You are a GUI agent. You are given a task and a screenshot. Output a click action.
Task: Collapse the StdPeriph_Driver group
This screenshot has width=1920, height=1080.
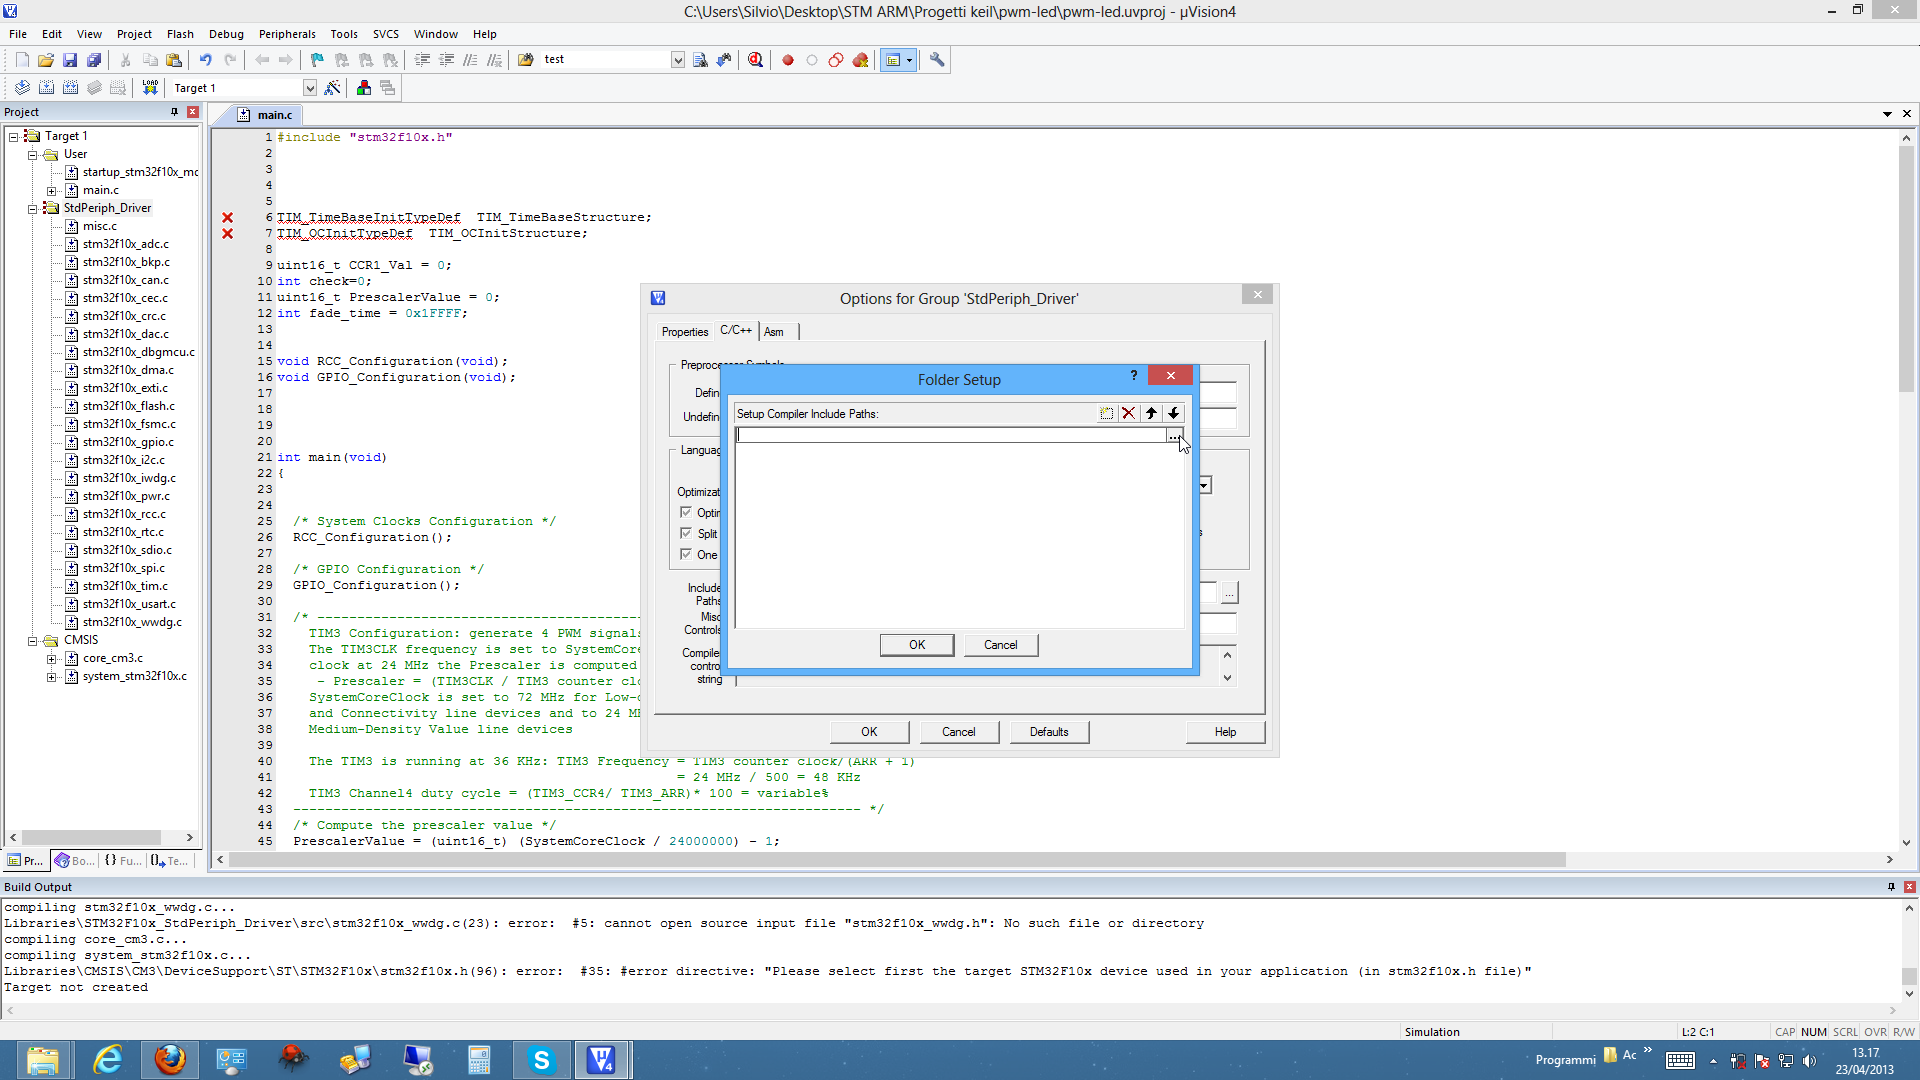(33, 208)
